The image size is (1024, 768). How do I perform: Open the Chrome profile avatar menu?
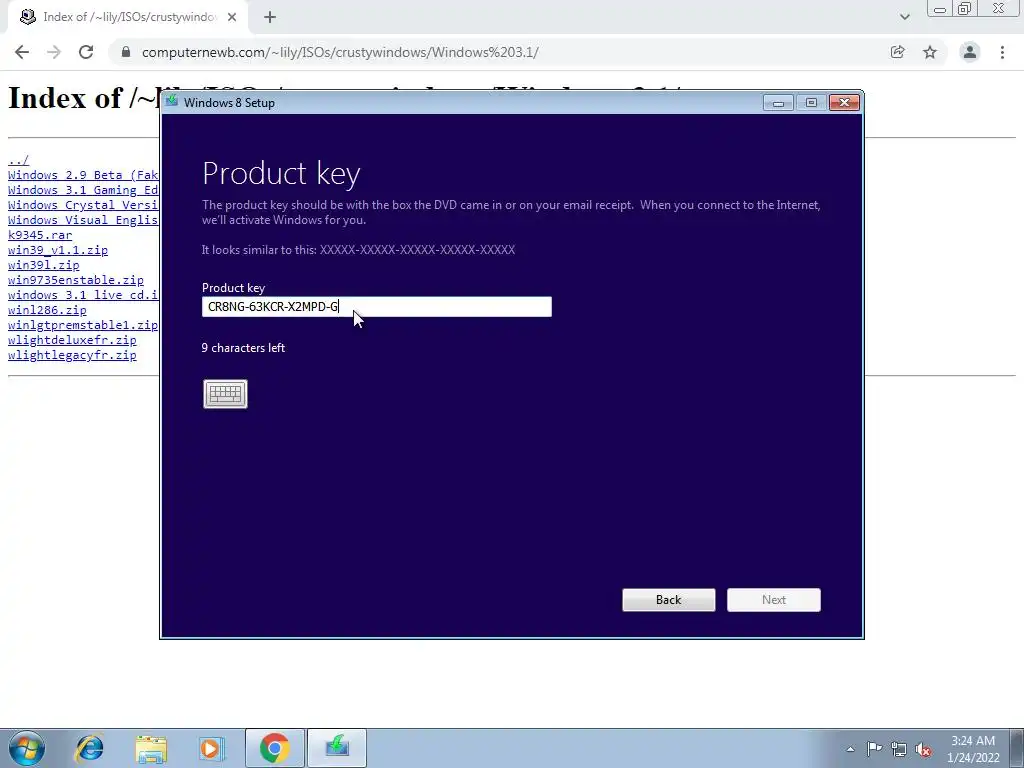[x=970, y=52]
